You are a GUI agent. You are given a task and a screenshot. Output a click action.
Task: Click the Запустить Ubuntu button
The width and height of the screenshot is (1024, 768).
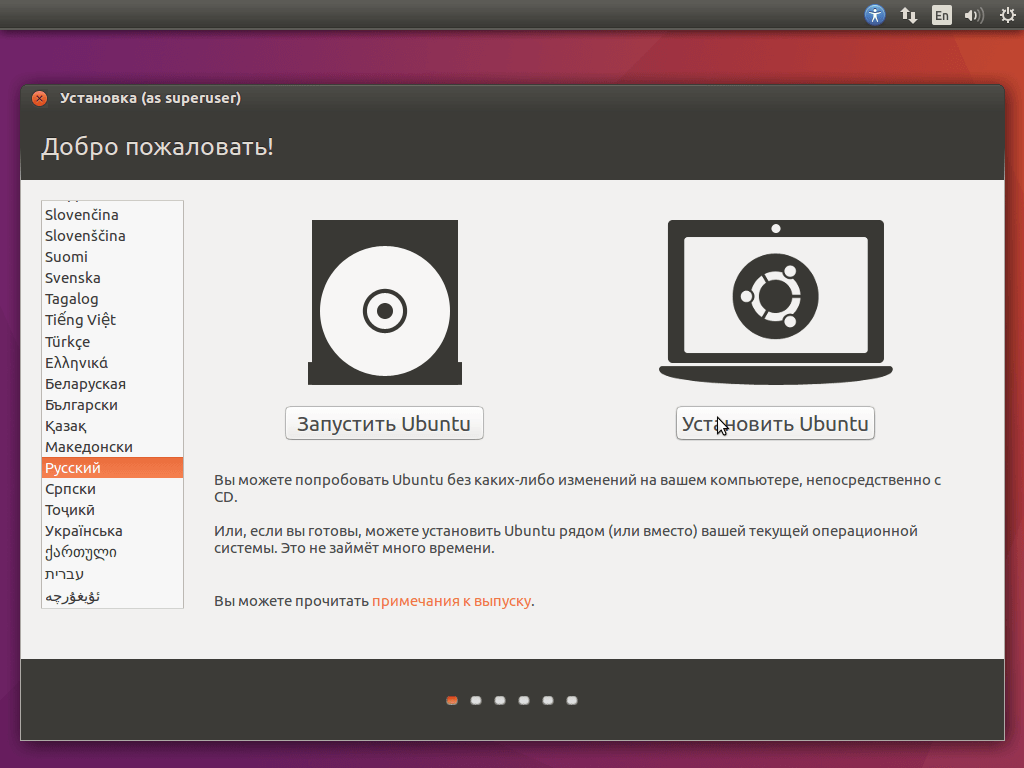[x=384, y=423]
